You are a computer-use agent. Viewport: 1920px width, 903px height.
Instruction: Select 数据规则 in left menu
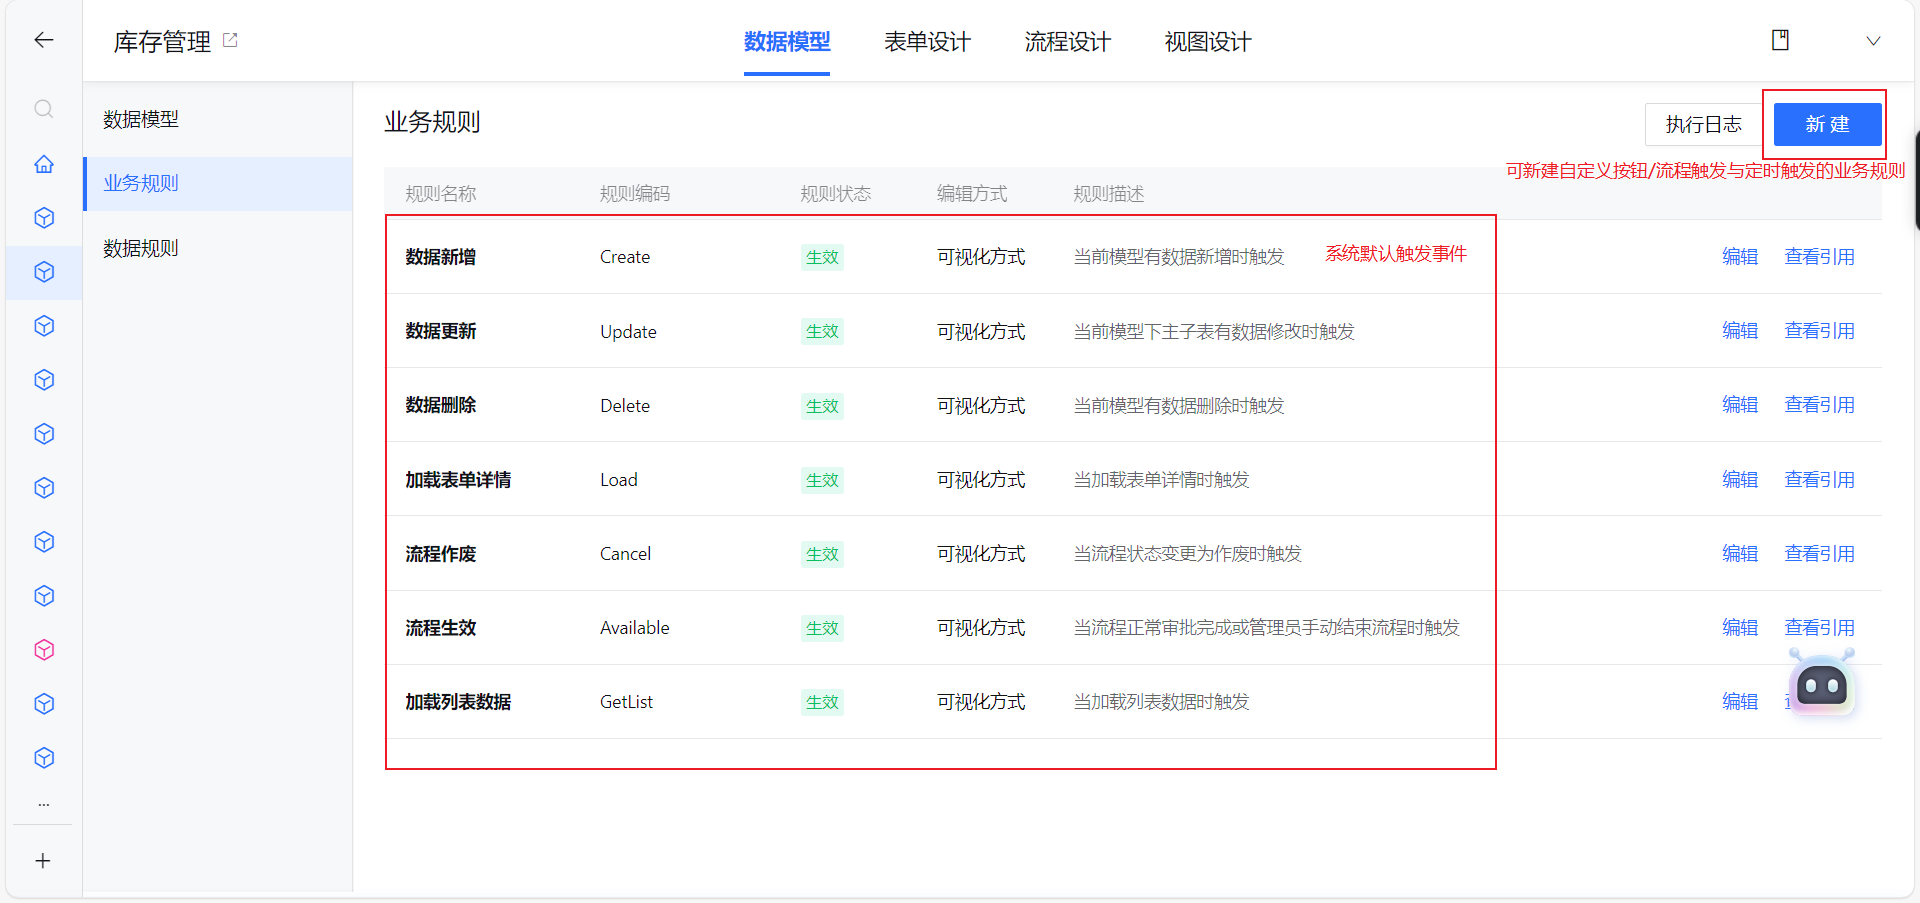pyautogui.click(x=218, y=248)
